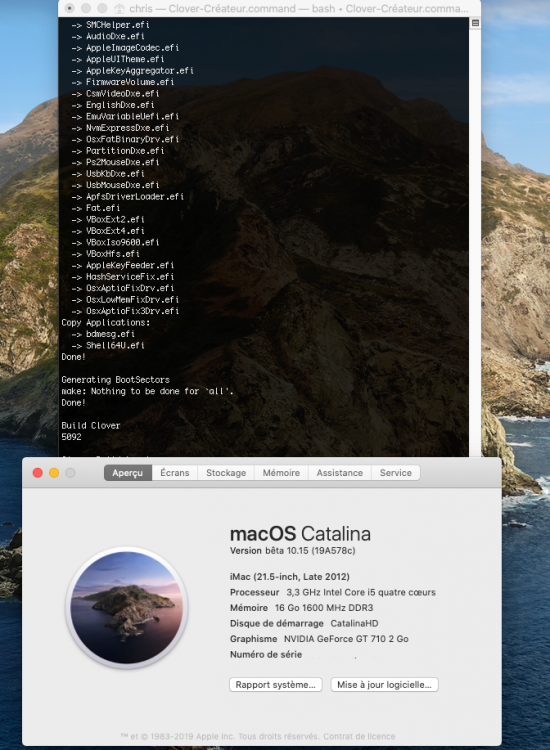Open Mise à jour logicielle
This screenshot has width=550, height=750.
(x=385, y=684)
